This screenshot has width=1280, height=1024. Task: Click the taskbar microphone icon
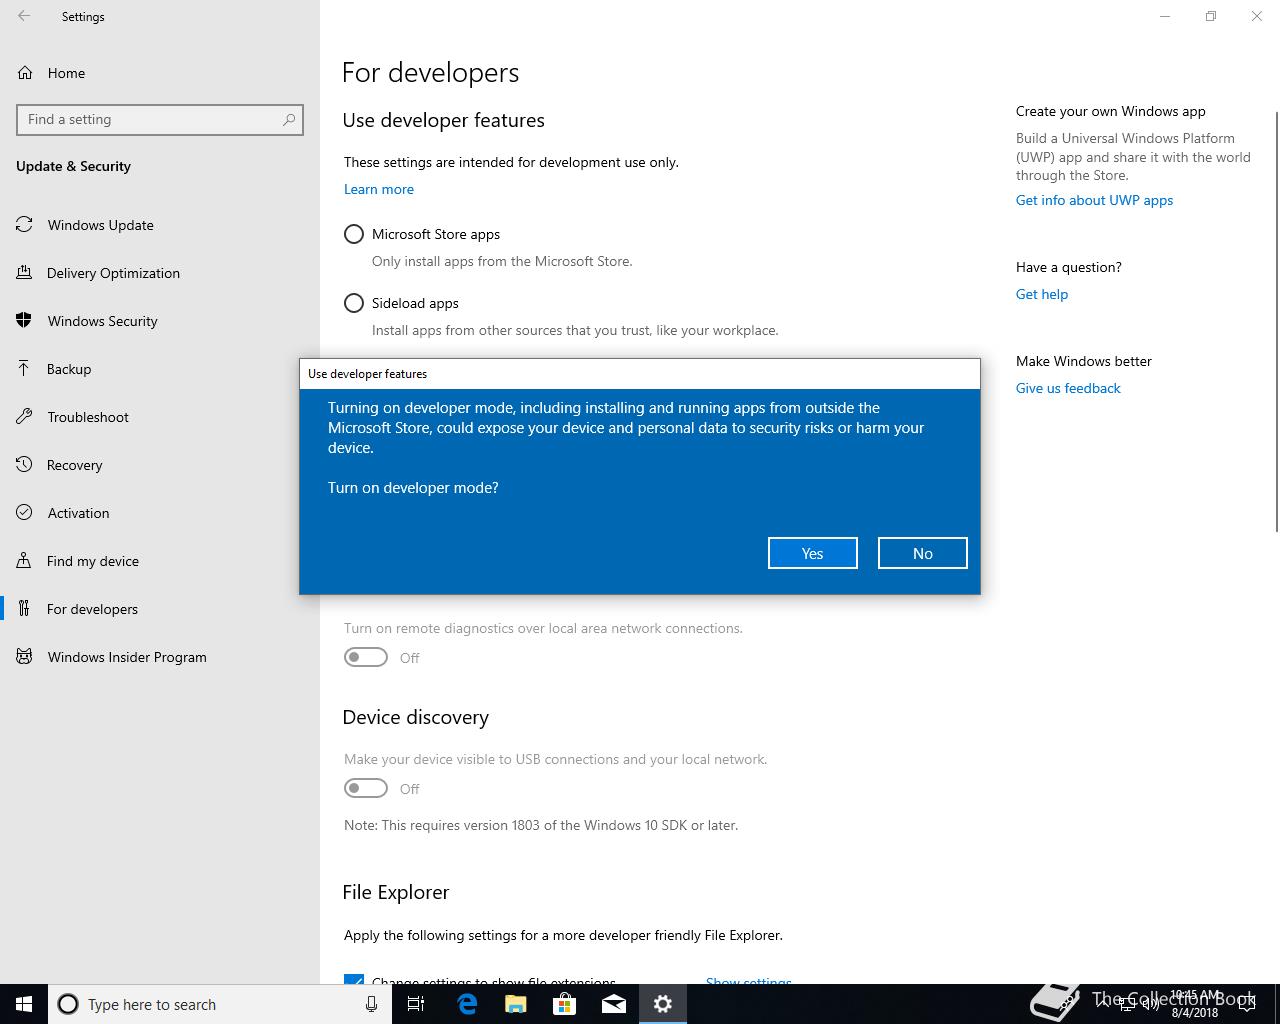click(371, 1004)
